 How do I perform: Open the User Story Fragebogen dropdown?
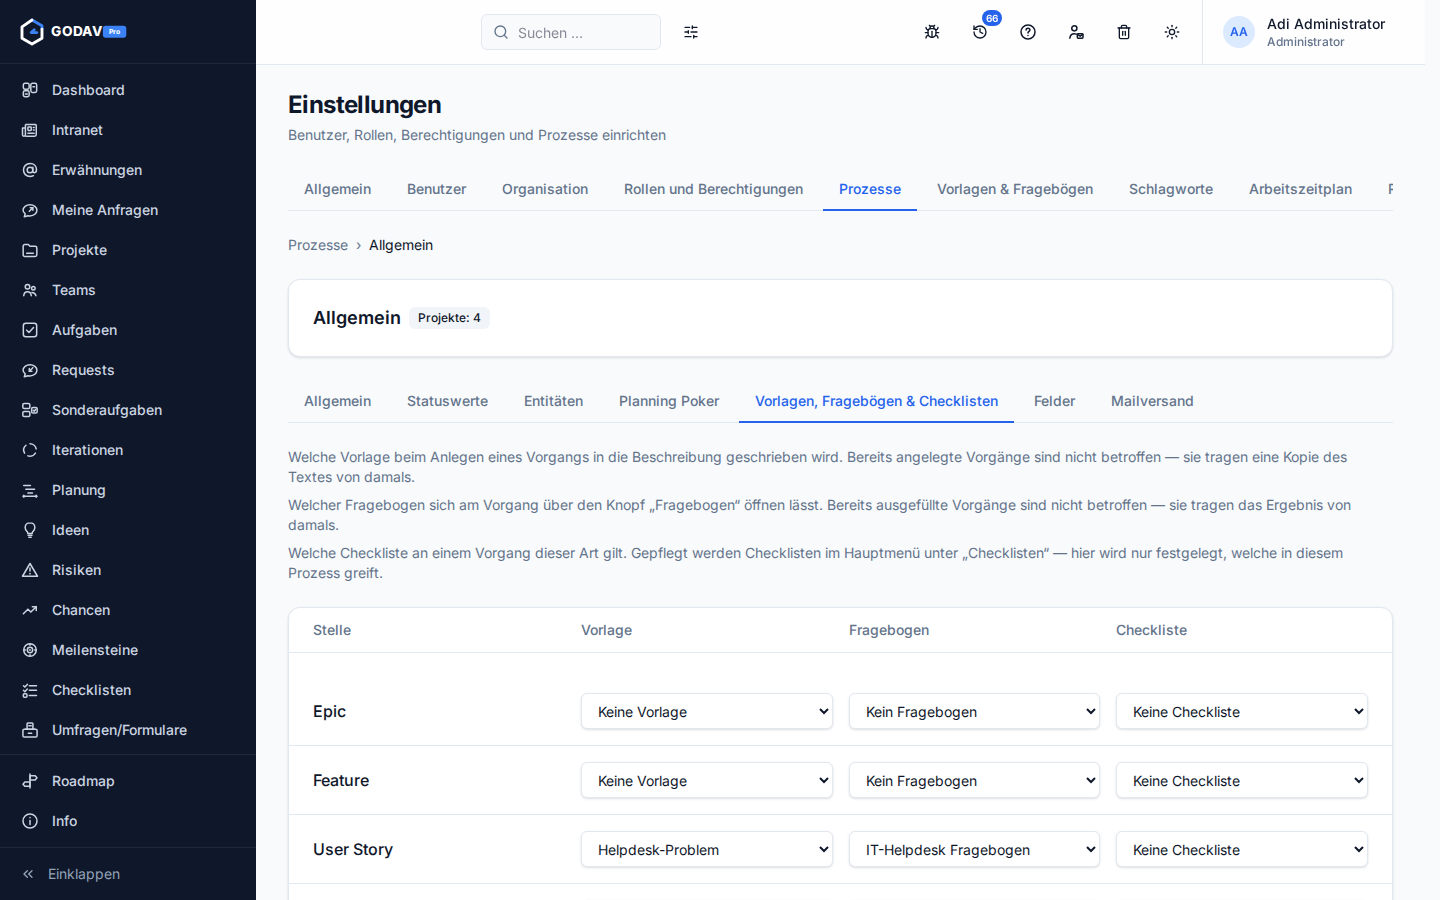(974, 850)
